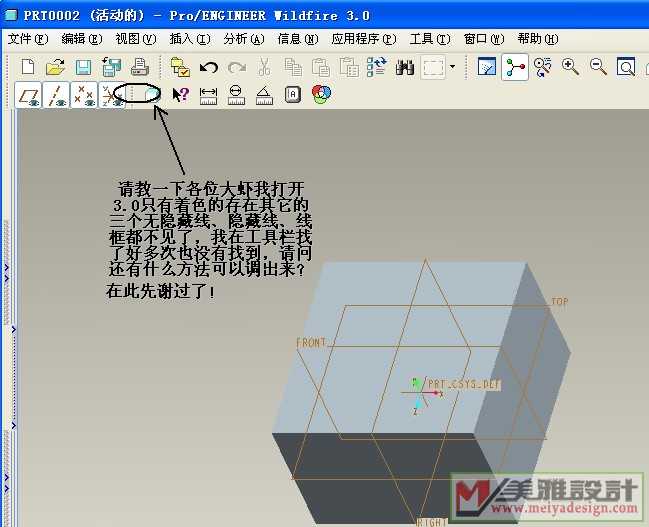
Task: Toggle datum points display
Action: [84, 95]
